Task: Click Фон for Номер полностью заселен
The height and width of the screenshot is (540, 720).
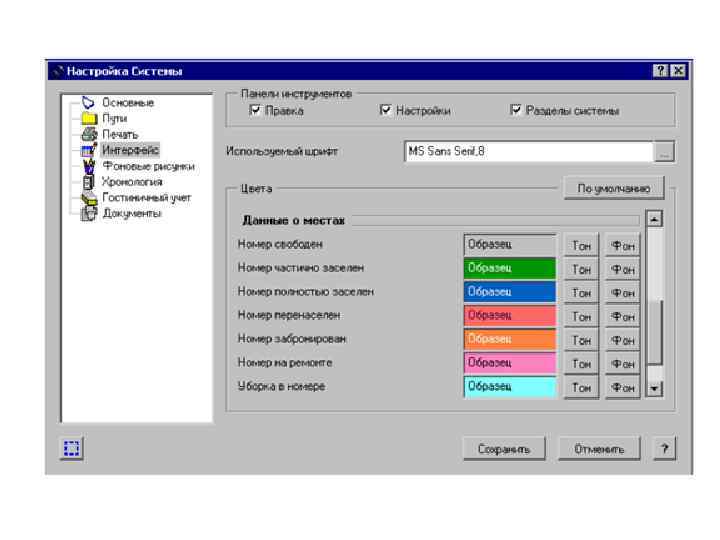Action: point(623,293)
